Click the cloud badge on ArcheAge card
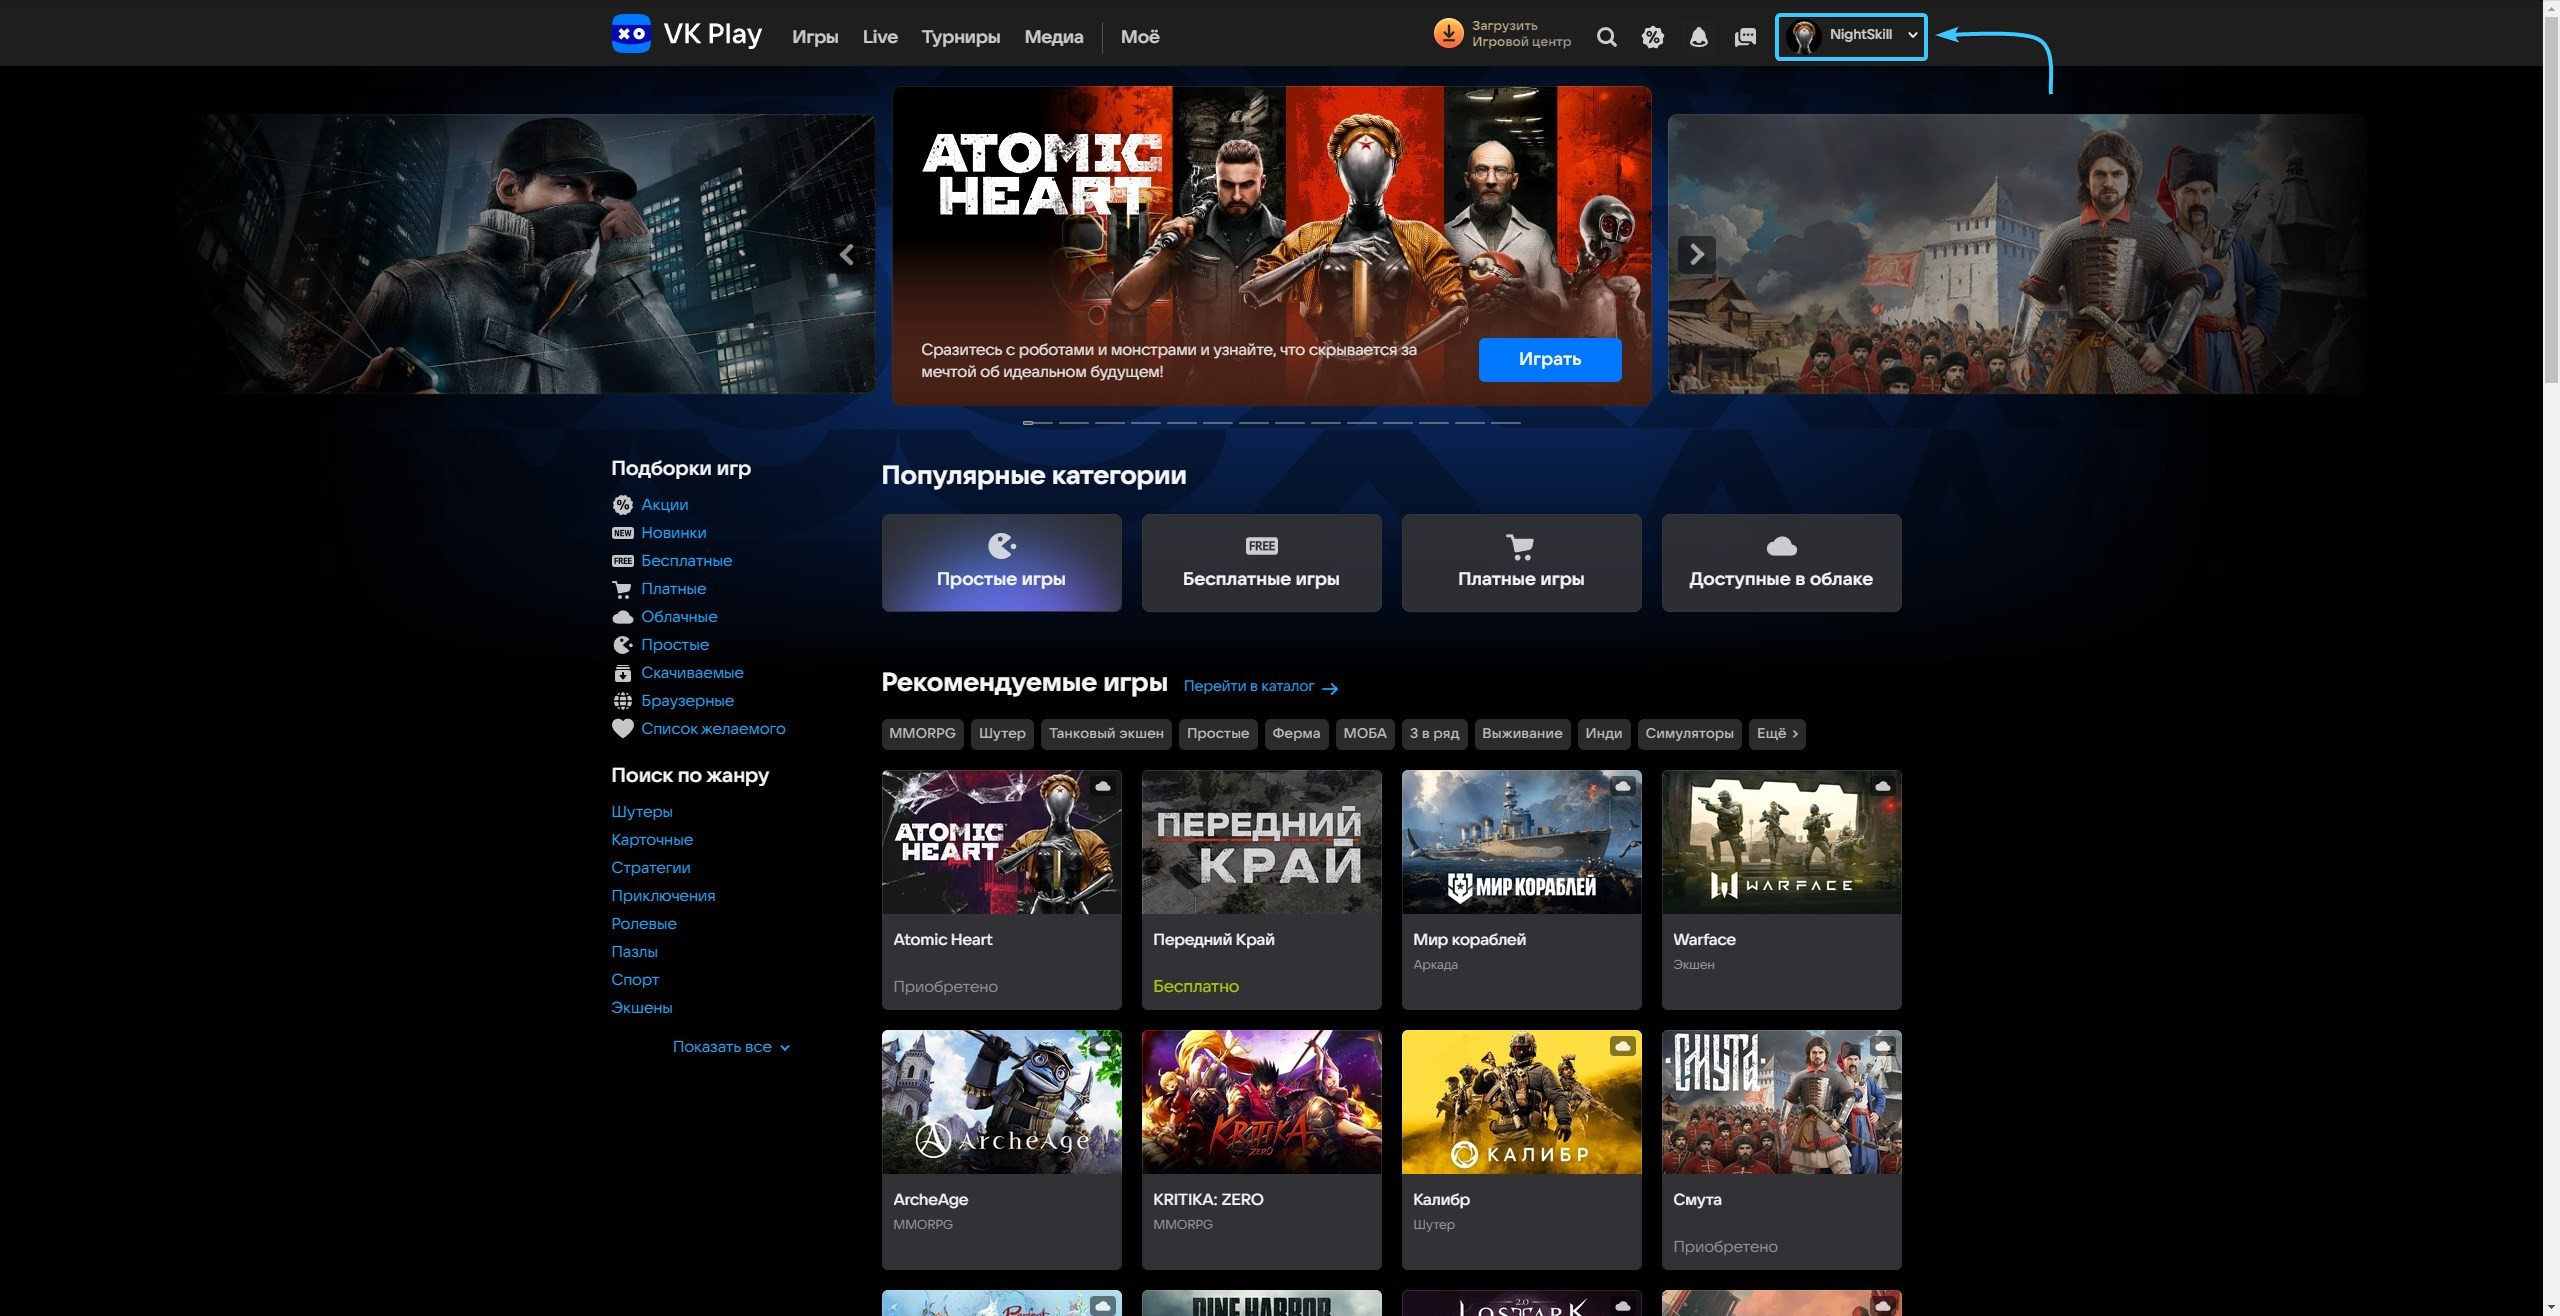The height and width of the screenshot is (1316, 2560). [1103, 1046]
